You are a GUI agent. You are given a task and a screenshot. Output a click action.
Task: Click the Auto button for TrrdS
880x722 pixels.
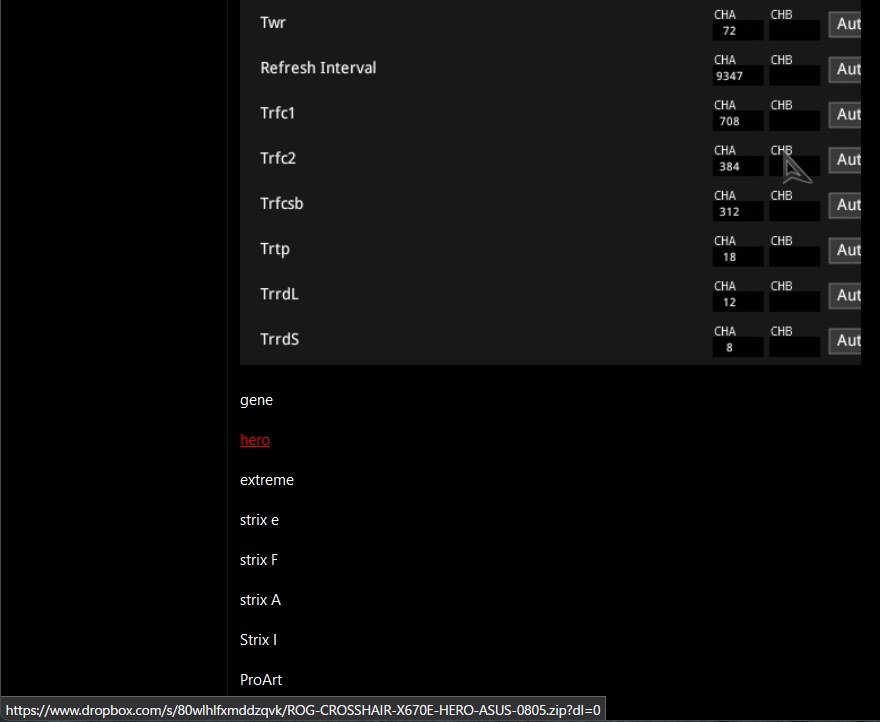845,341
